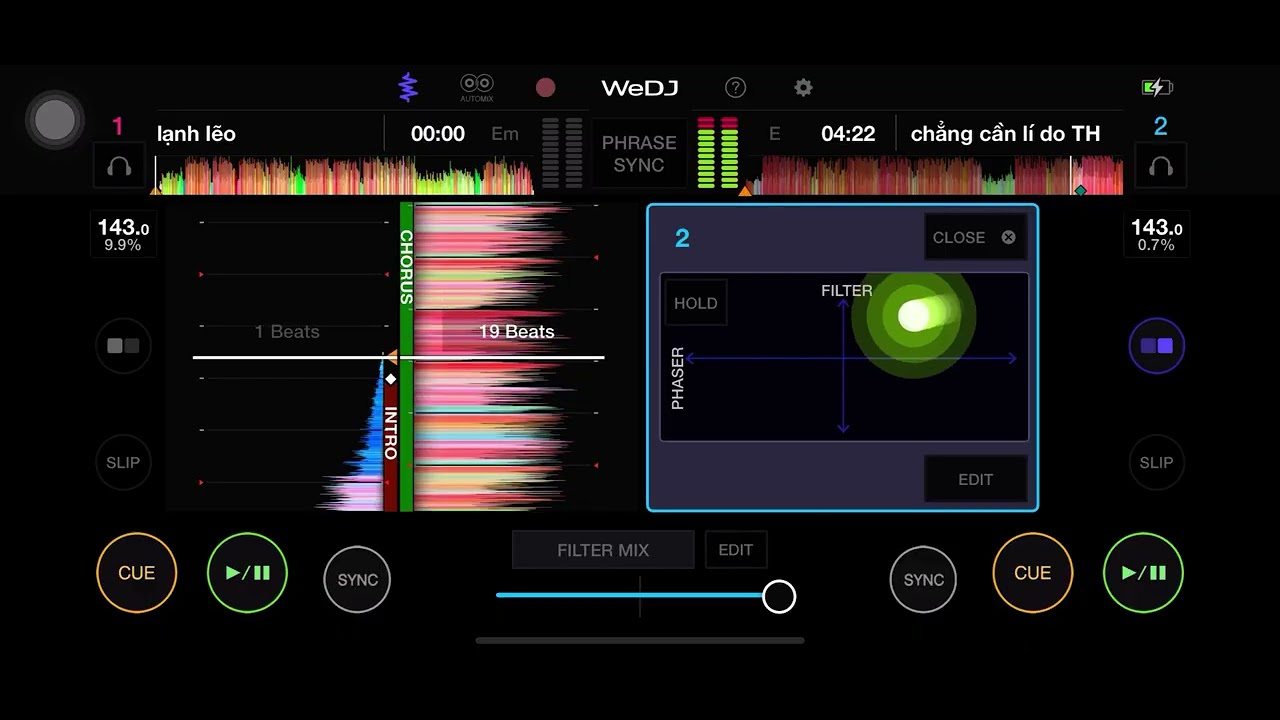The height and width of the screenshot is (720, 1280).
Task: Activate PHRASE SYNC
Action: click(639, 154)
